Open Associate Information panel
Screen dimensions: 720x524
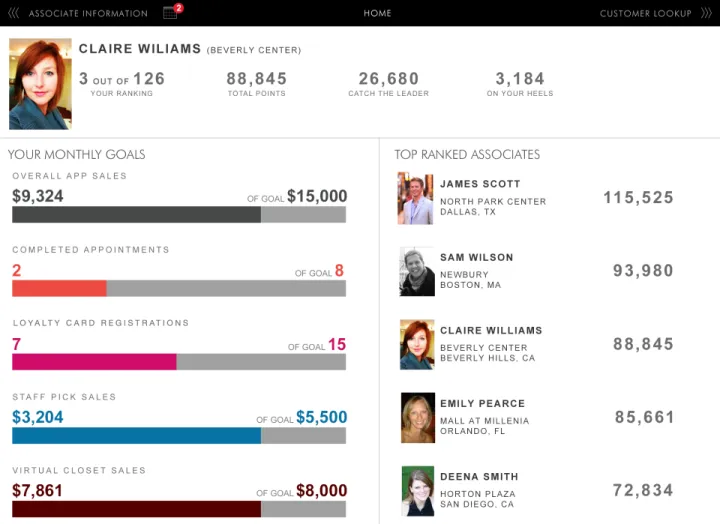point(88,14)
